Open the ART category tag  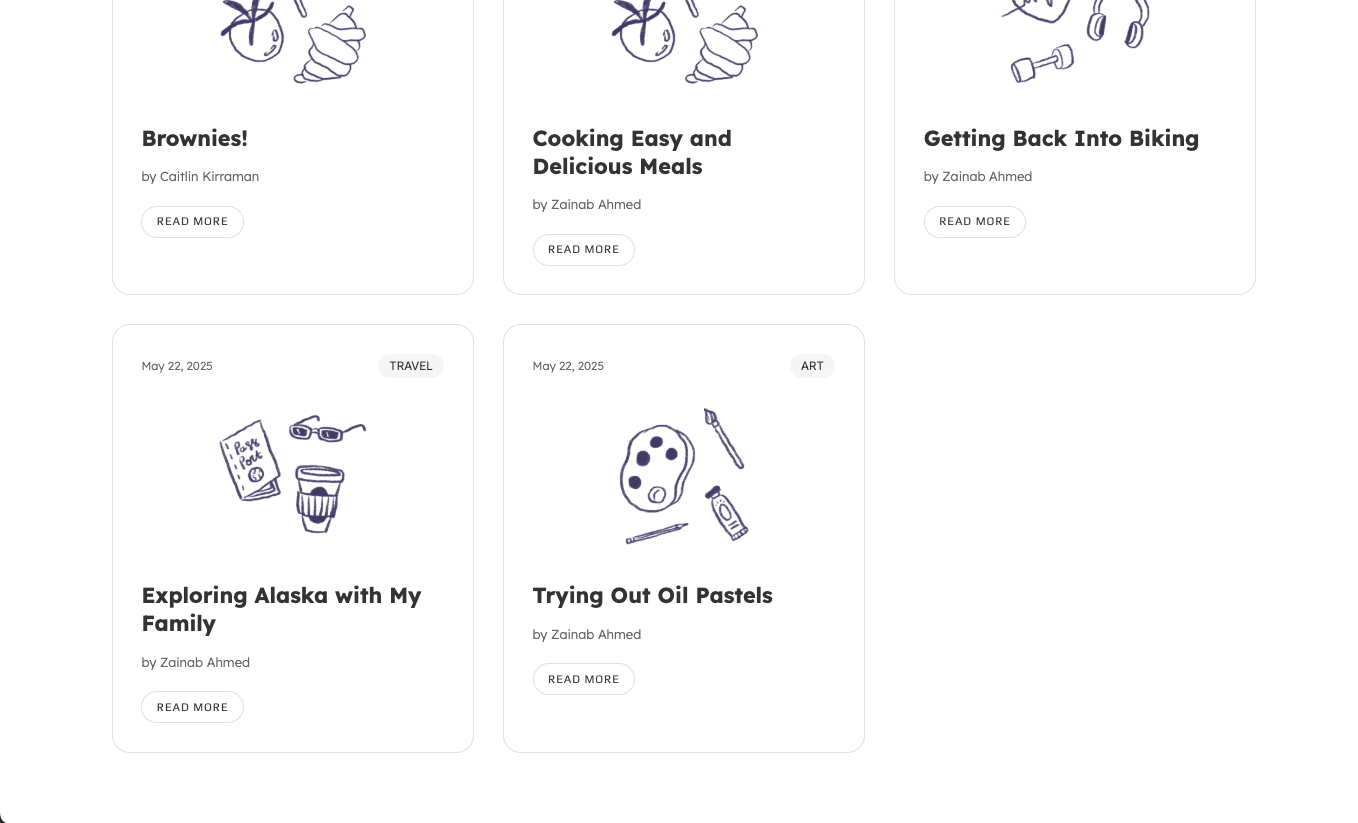[812, 366]
